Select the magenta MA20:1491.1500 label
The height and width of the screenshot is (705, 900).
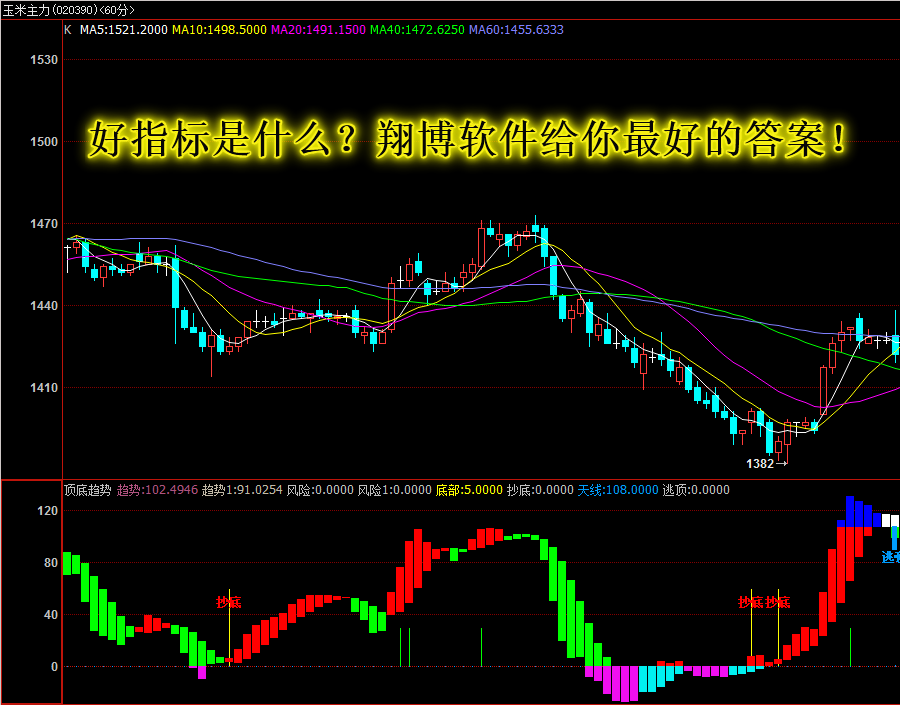(x=318, y=30)
